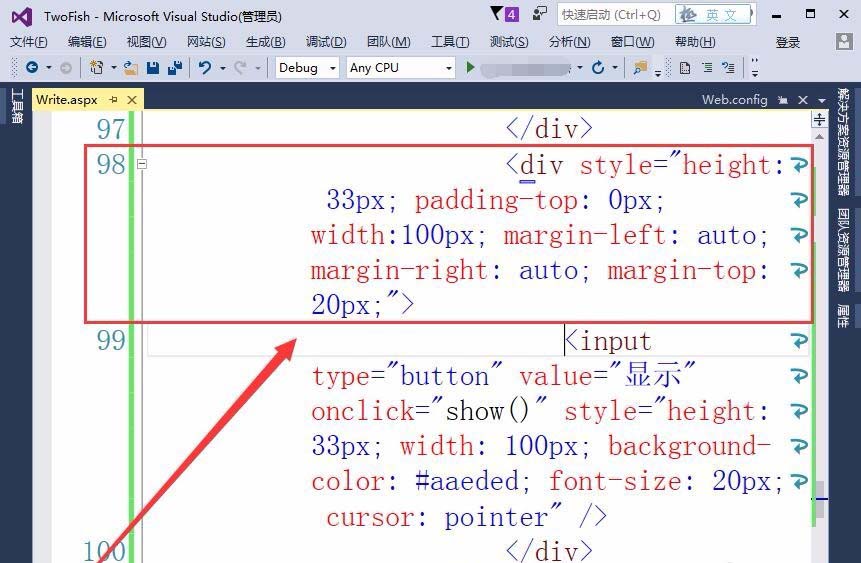Click the user account avatar icon
Screen dimensions: 861x563
click(844, 41)
